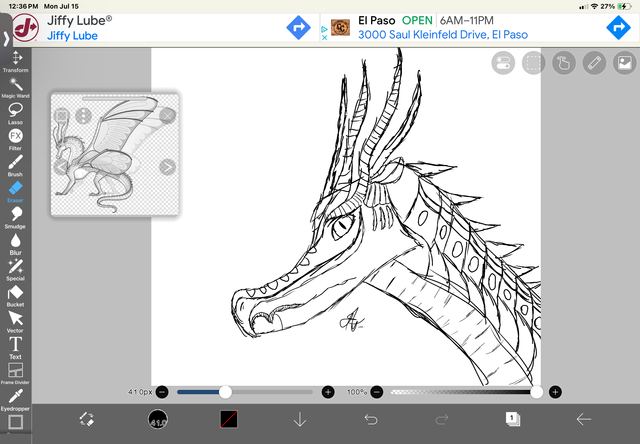Image resolution: width=640 pixels, height=444 pixels.
Task: Select the Magic Wand tool
Action: coord(16,88)
